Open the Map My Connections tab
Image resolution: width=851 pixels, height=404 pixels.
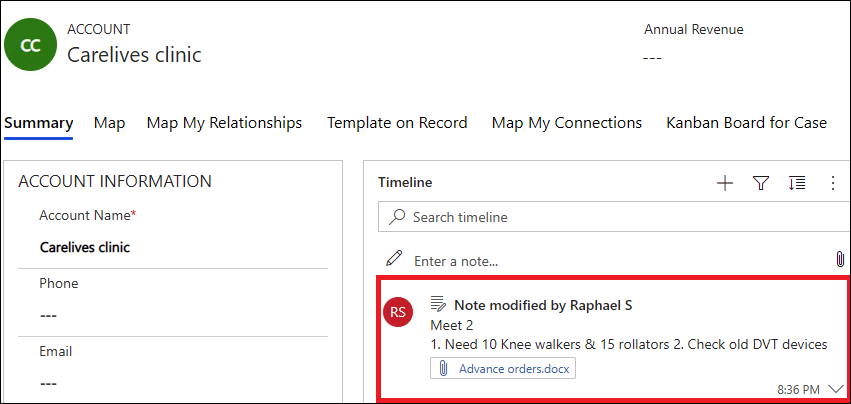click(x=566, y=123)
